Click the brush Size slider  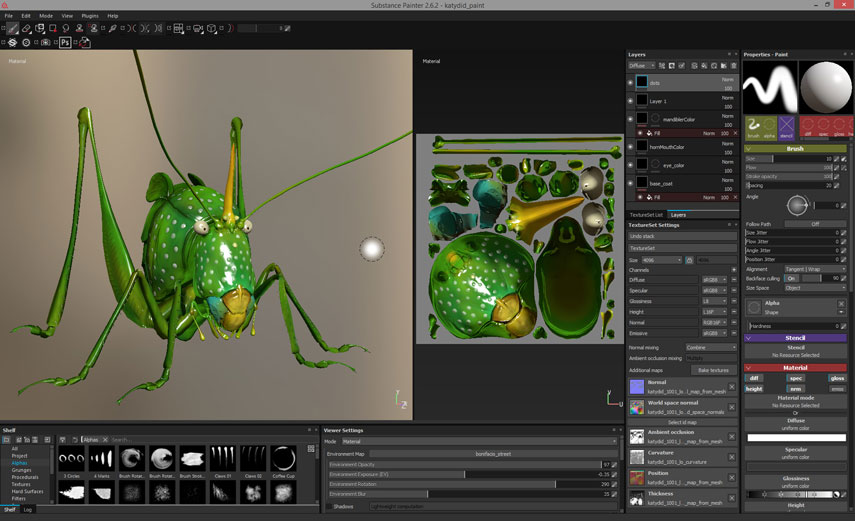788,159
